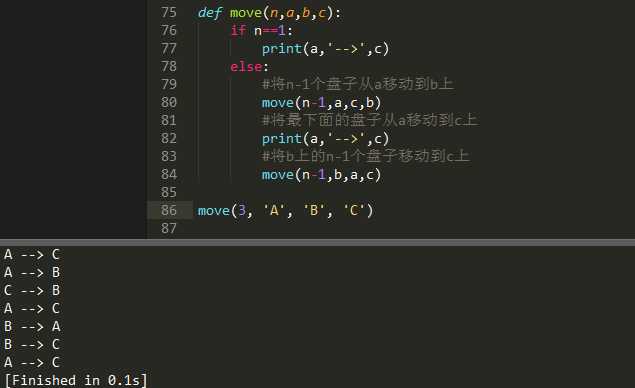The width and height of the screenshot is (635, 388).
Task: Click line number 77 in the gutter
Action: click(x=169, y=49)
